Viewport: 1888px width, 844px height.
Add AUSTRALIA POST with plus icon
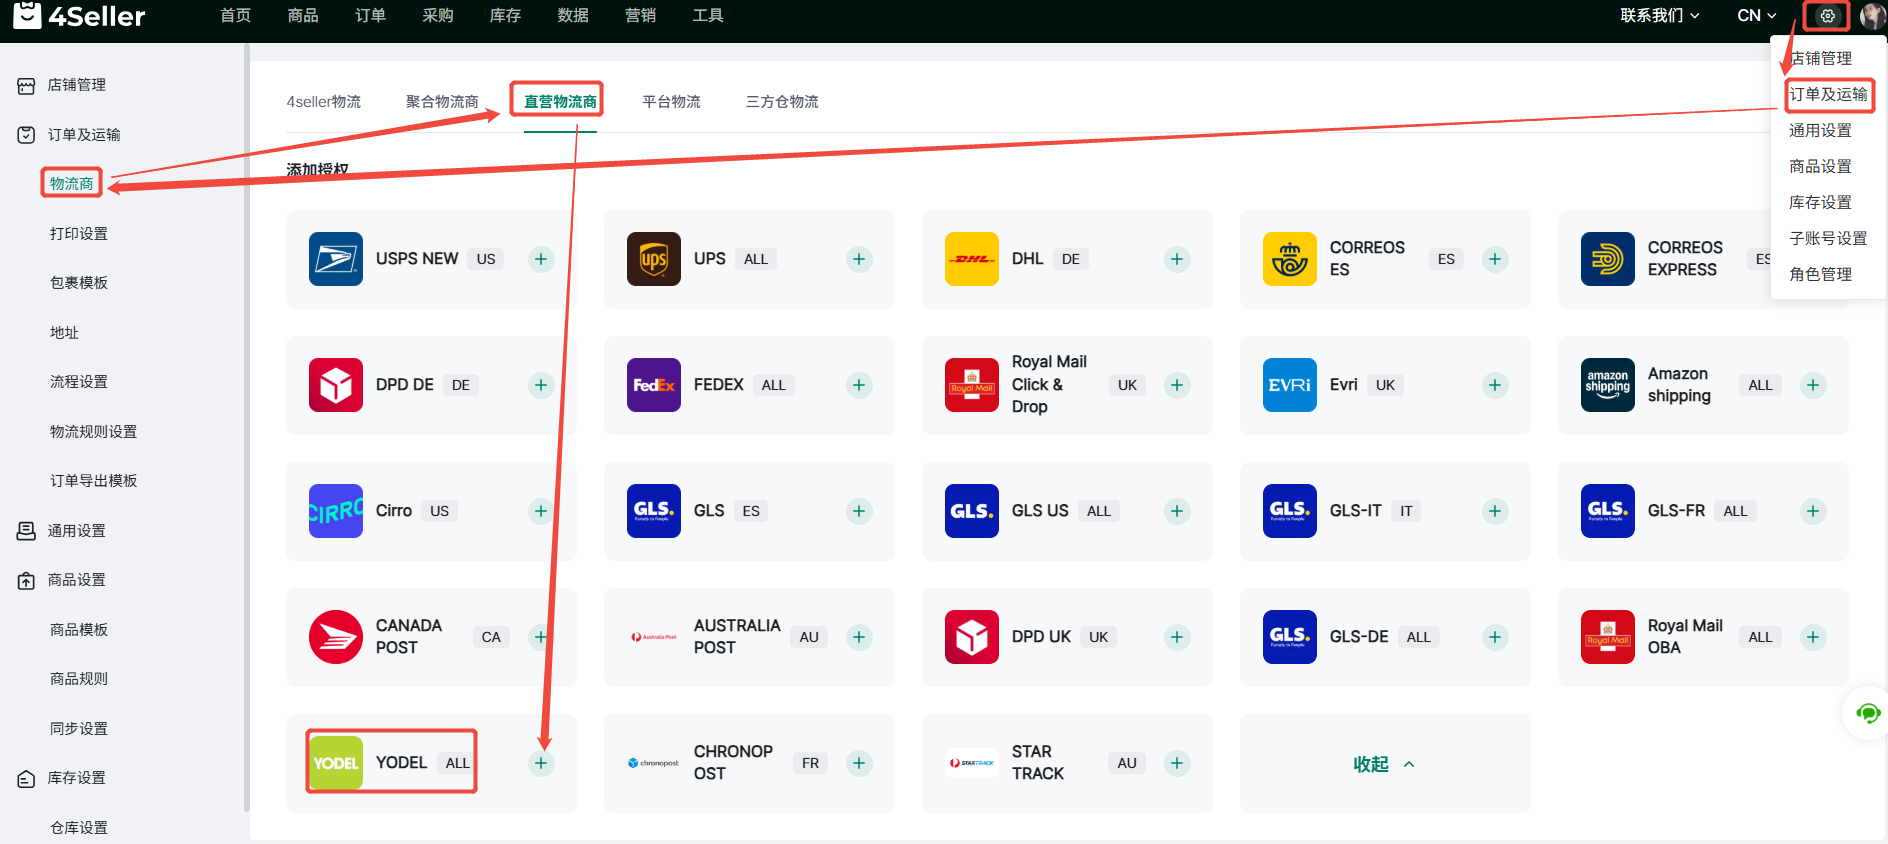click(x=859, y=637)
